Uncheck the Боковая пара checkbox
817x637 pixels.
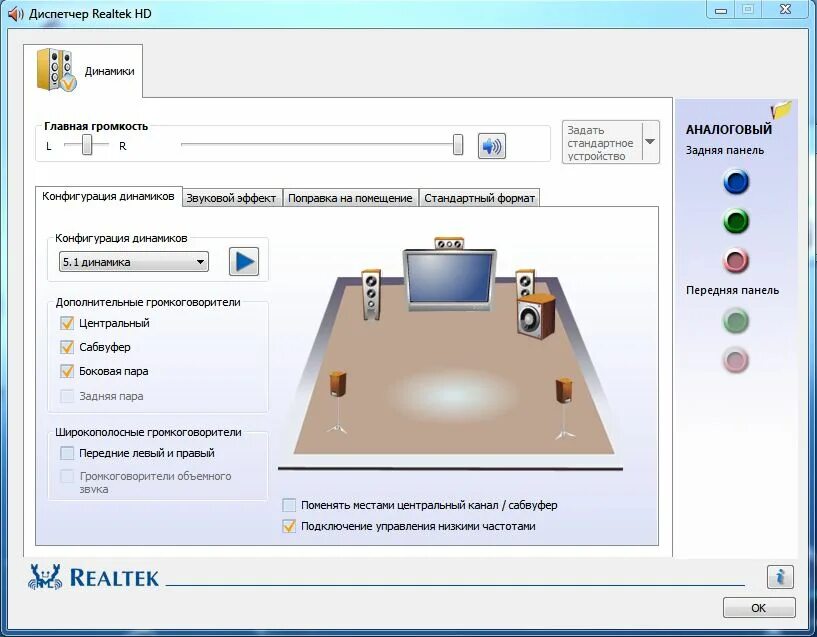[67, 371]
